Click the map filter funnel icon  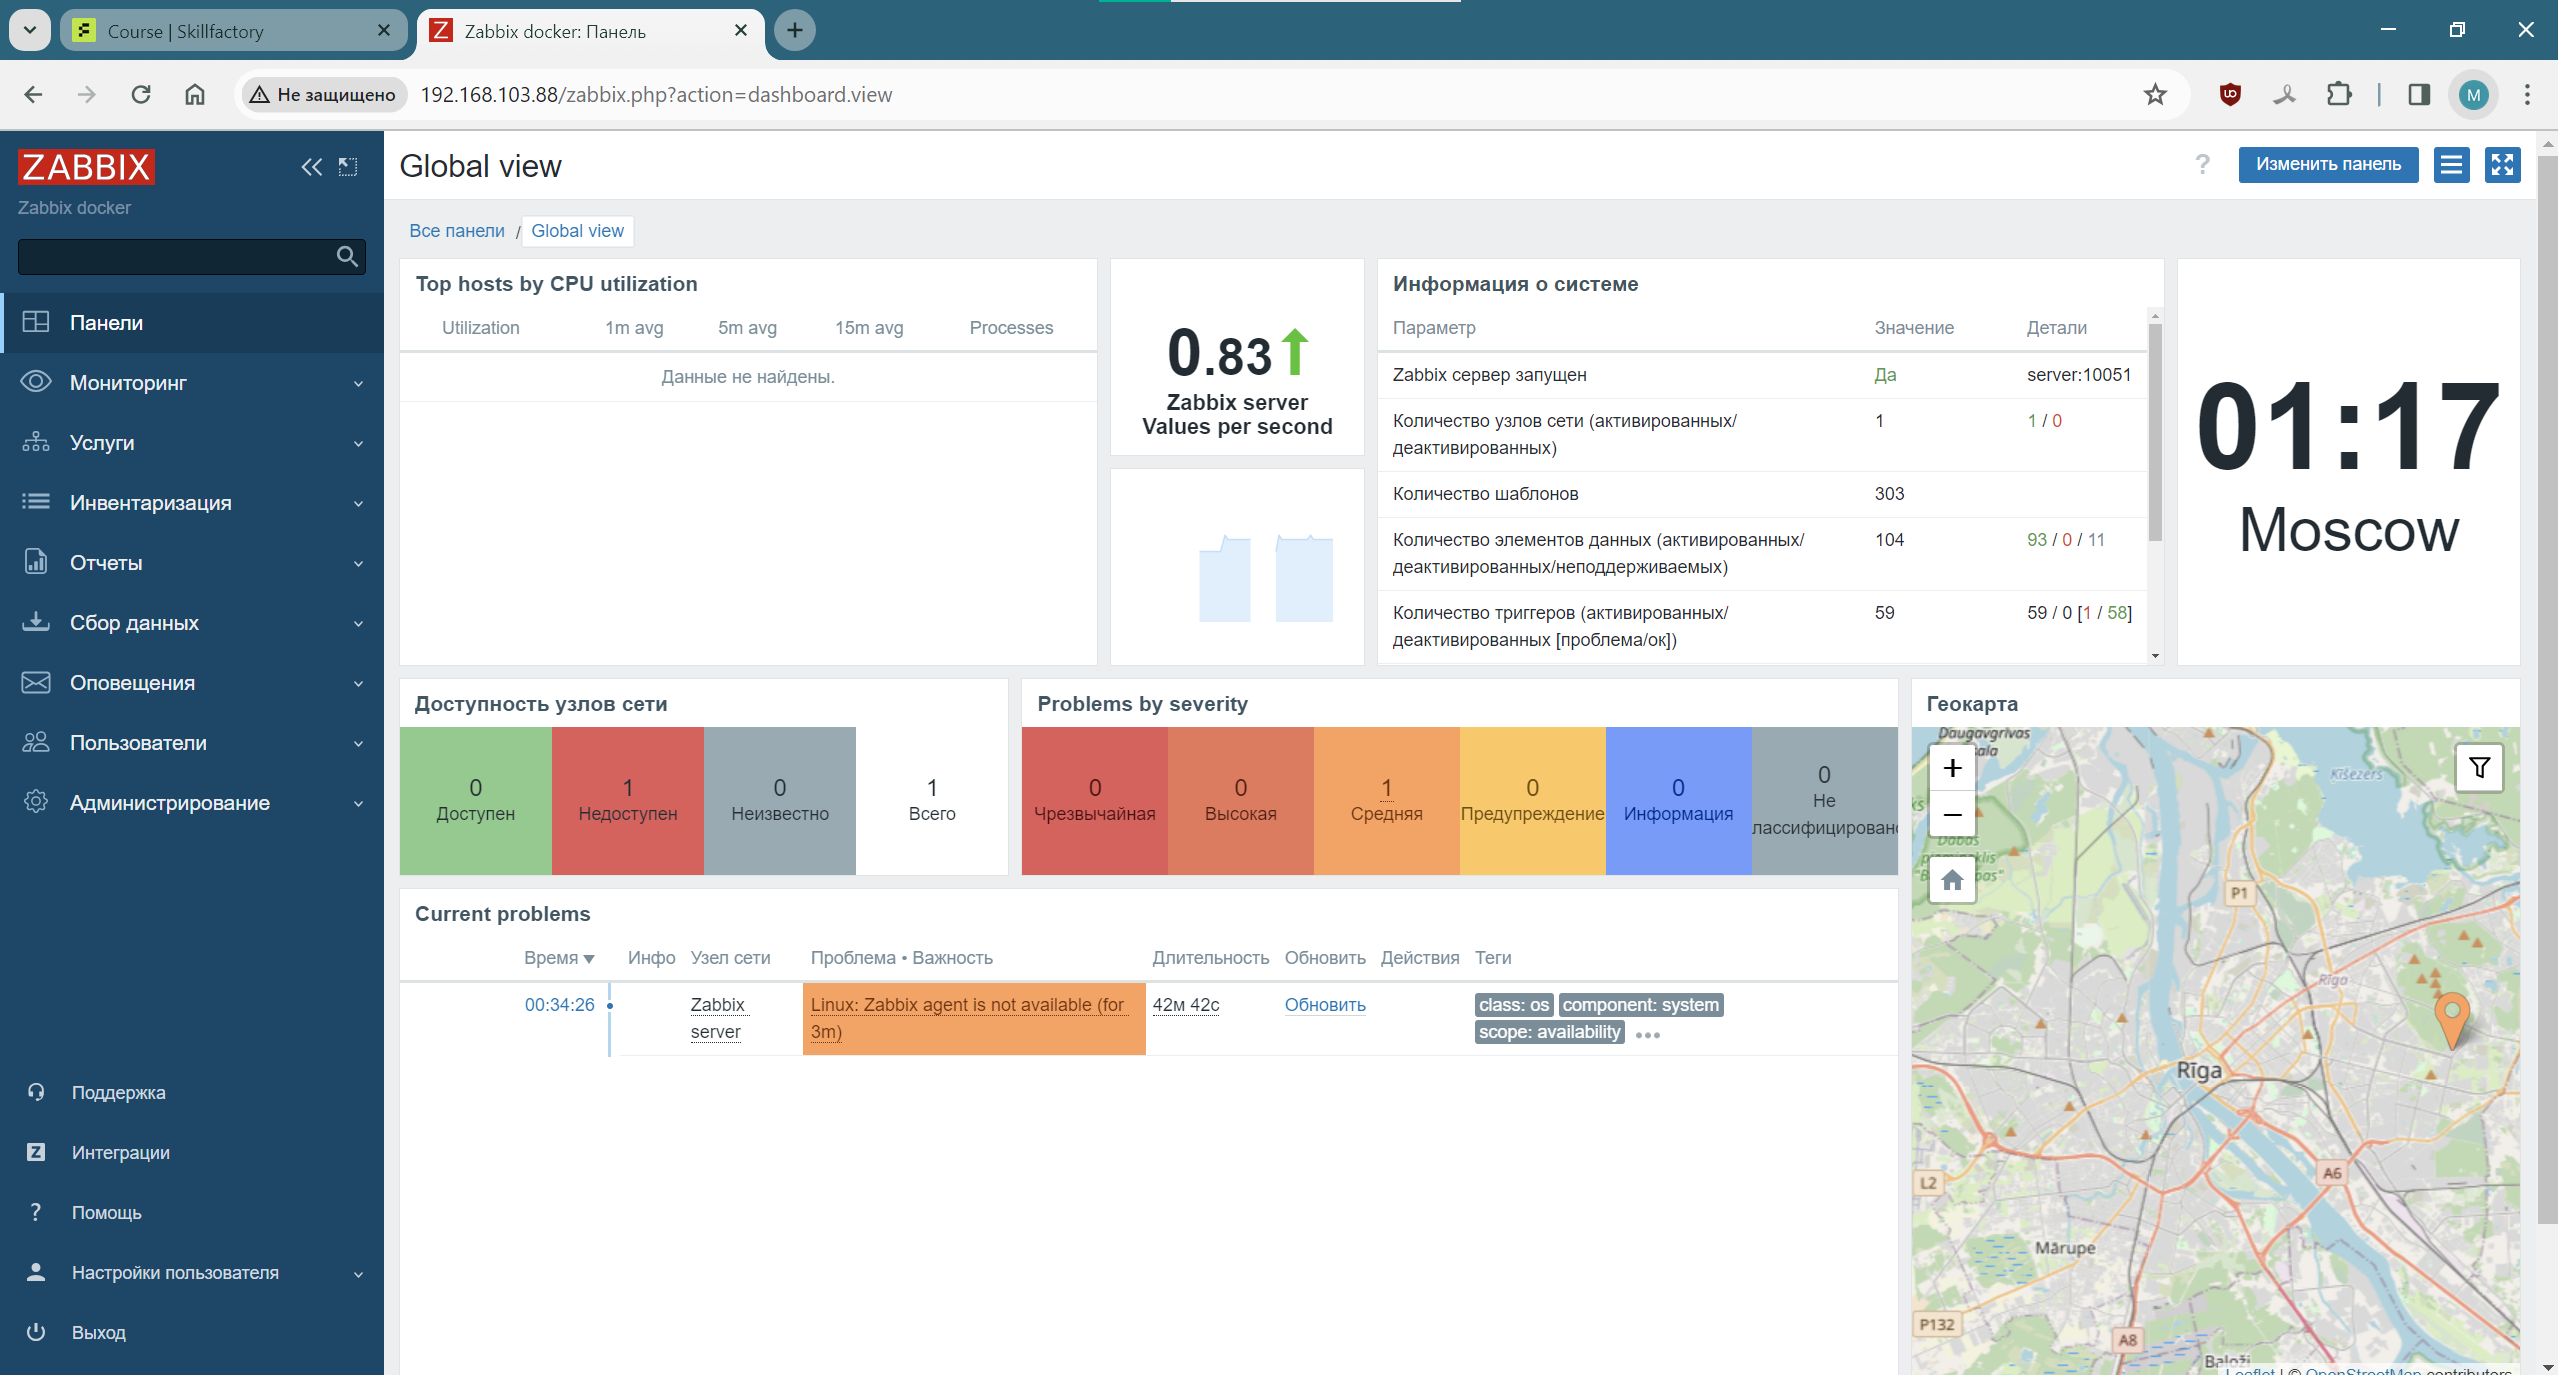(2479, 768)
